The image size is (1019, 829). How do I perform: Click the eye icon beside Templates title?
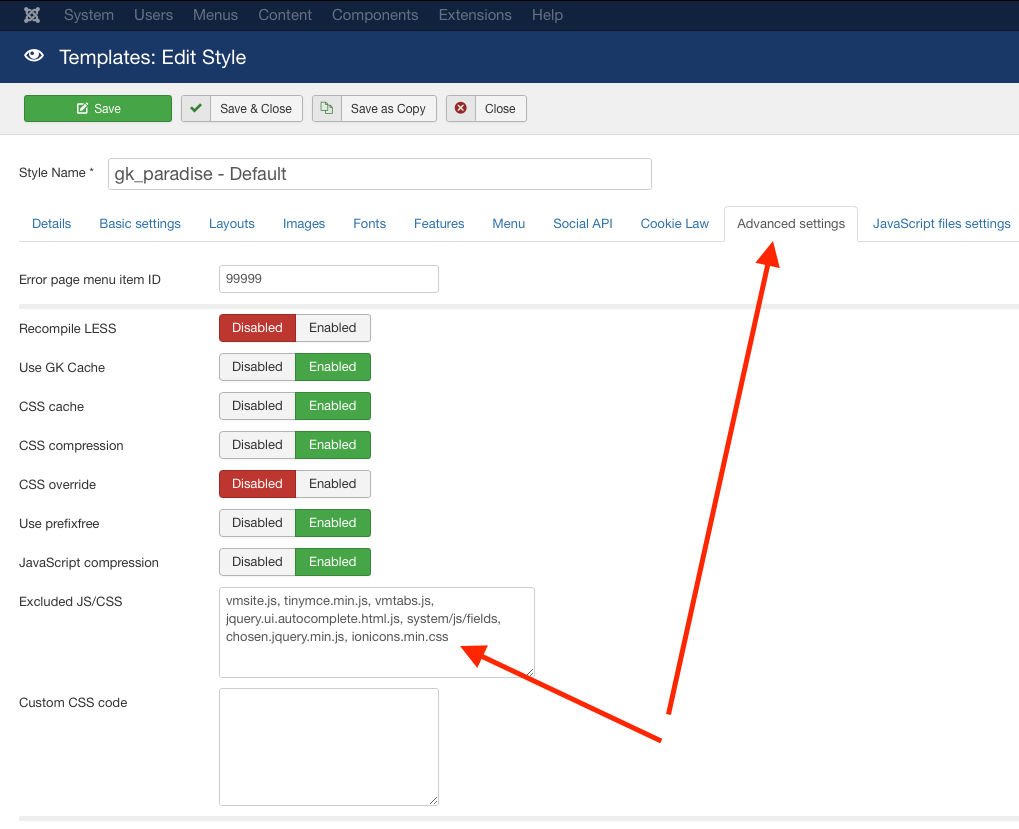pos(34,56)
